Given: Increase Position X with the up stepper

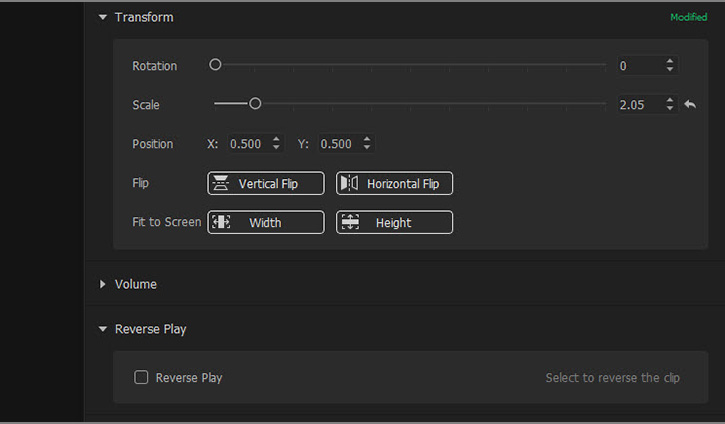Looking at the screenshot, I should point(277,140).
